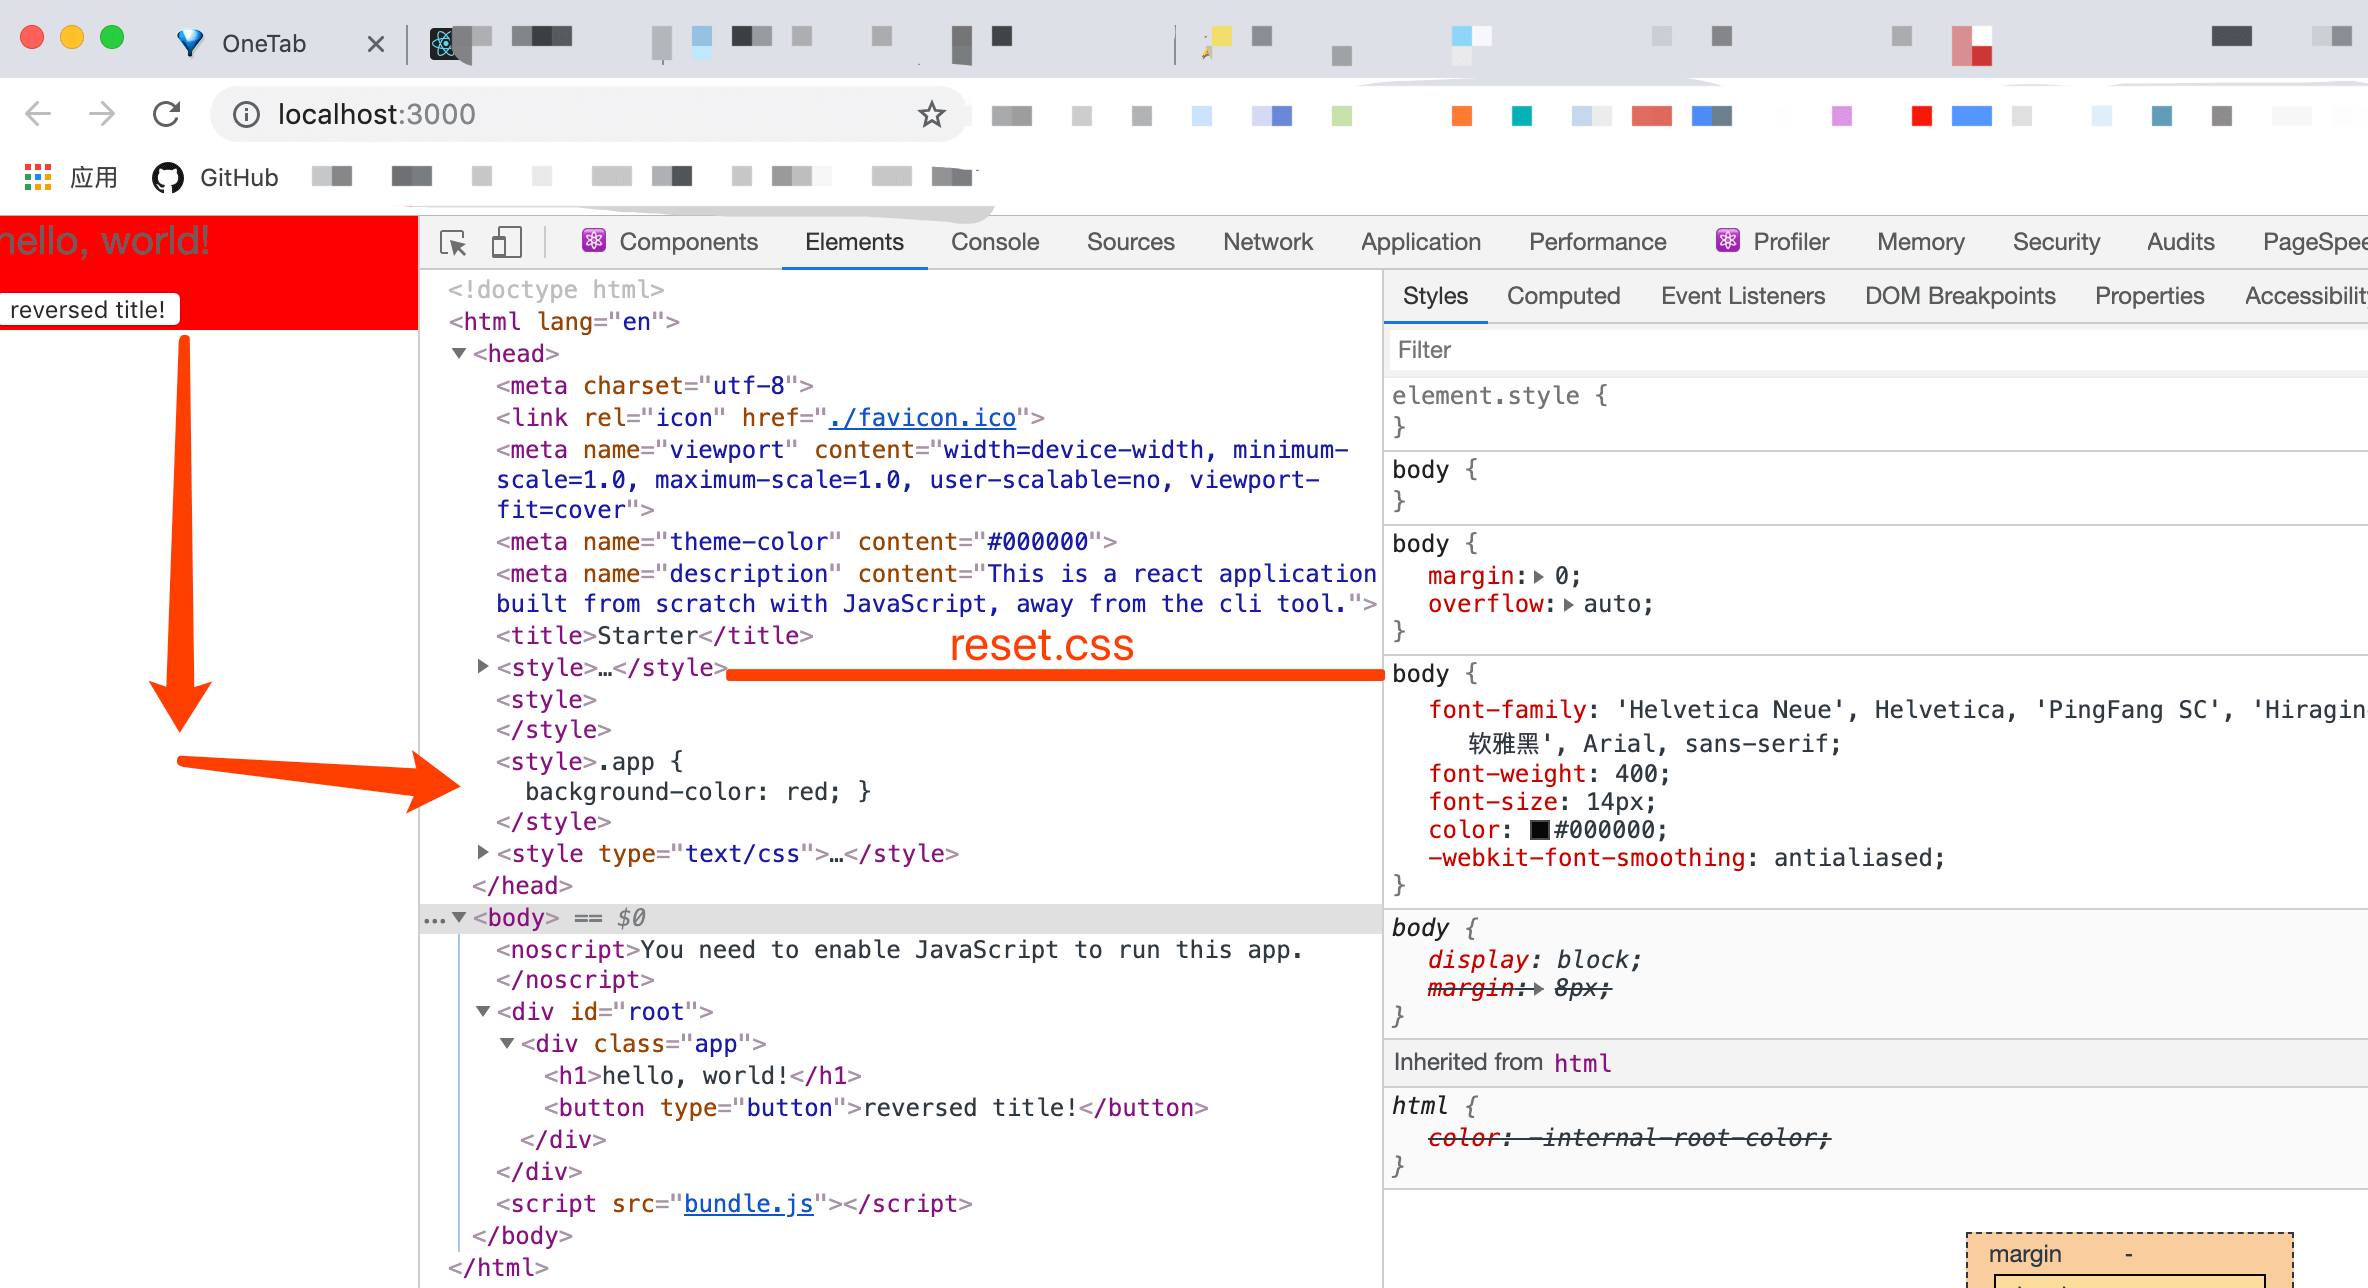This screenshot has width=2368, height=1288.
Task: Open the Audits tab
Action: (x=2181, y=242)
